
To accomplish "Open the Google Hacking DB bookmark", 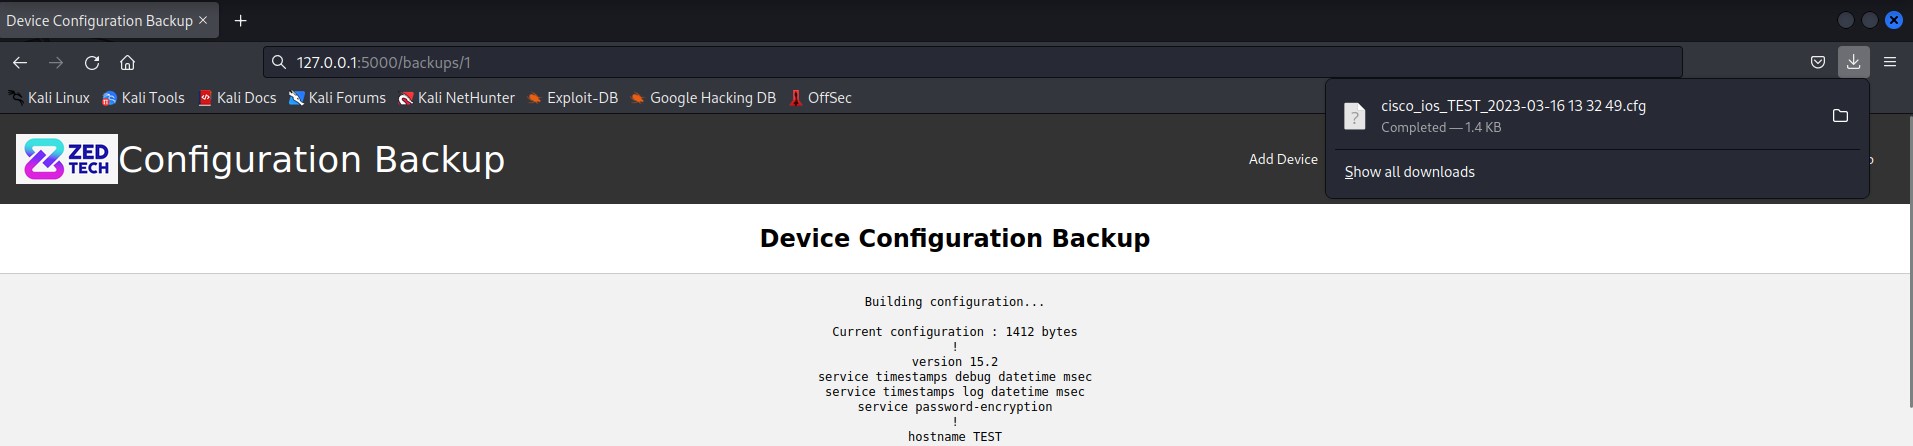I will pos(703,98).
